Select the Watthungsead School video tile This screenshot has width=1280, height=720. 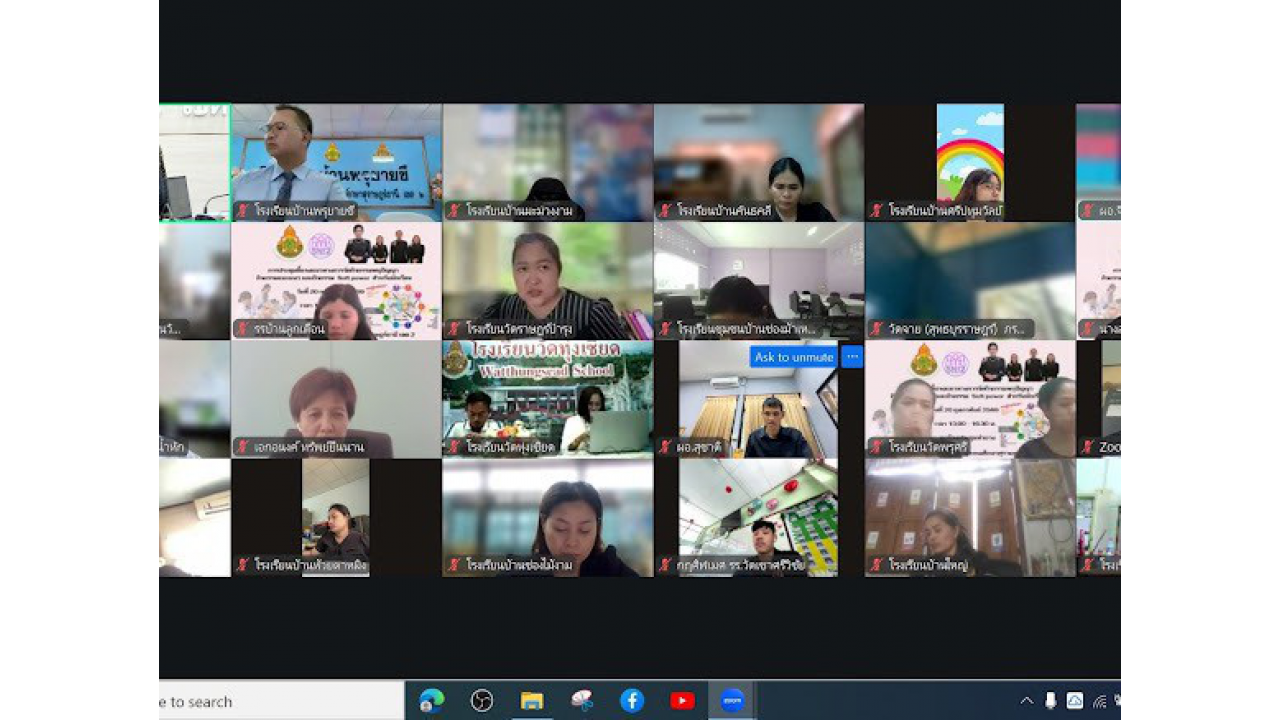pyautogui.click(x=548, y=398)
